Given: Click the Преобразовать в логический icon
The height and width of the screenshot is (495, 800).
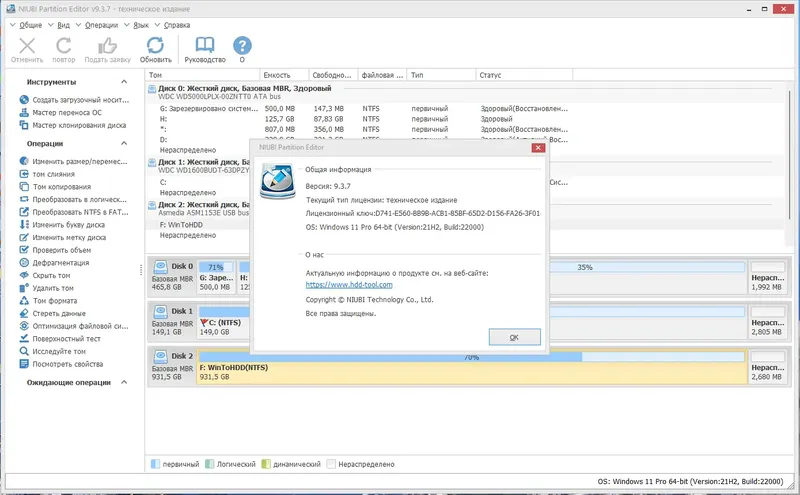Looking at the screenshot, I should [24, 199].
